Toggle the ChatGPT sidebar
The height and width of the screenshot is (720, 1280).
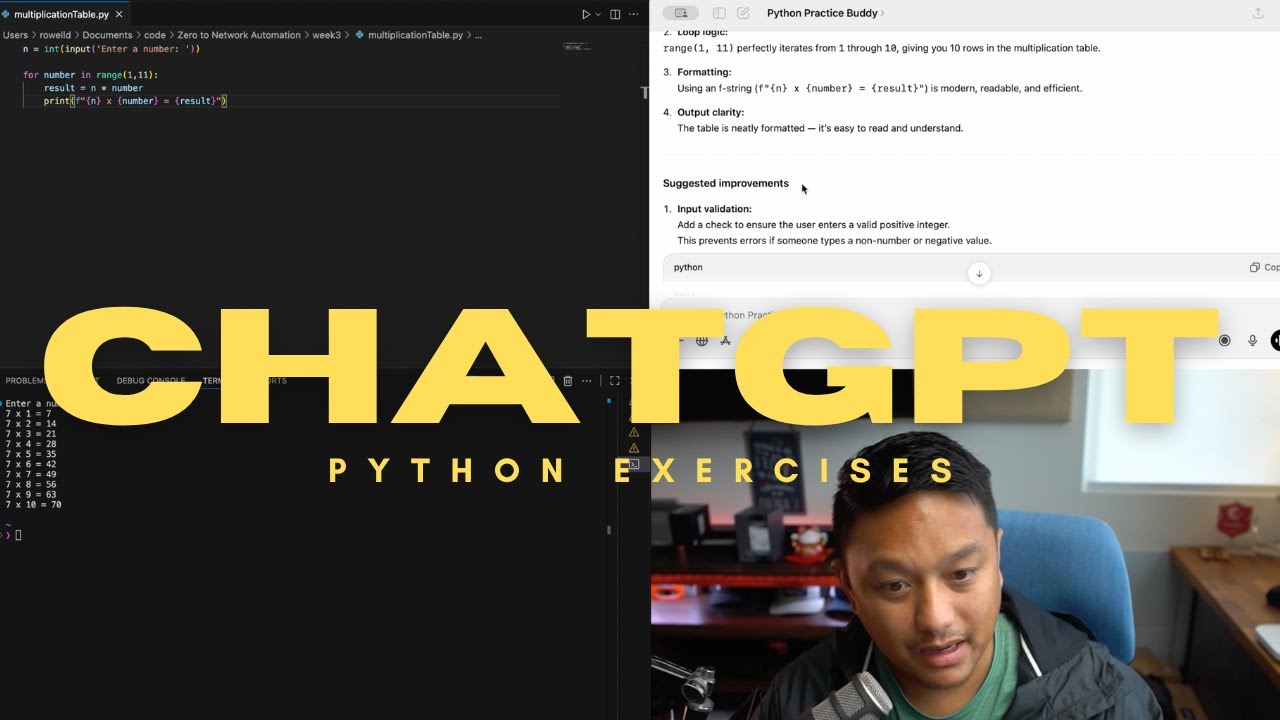click(719, 13)
